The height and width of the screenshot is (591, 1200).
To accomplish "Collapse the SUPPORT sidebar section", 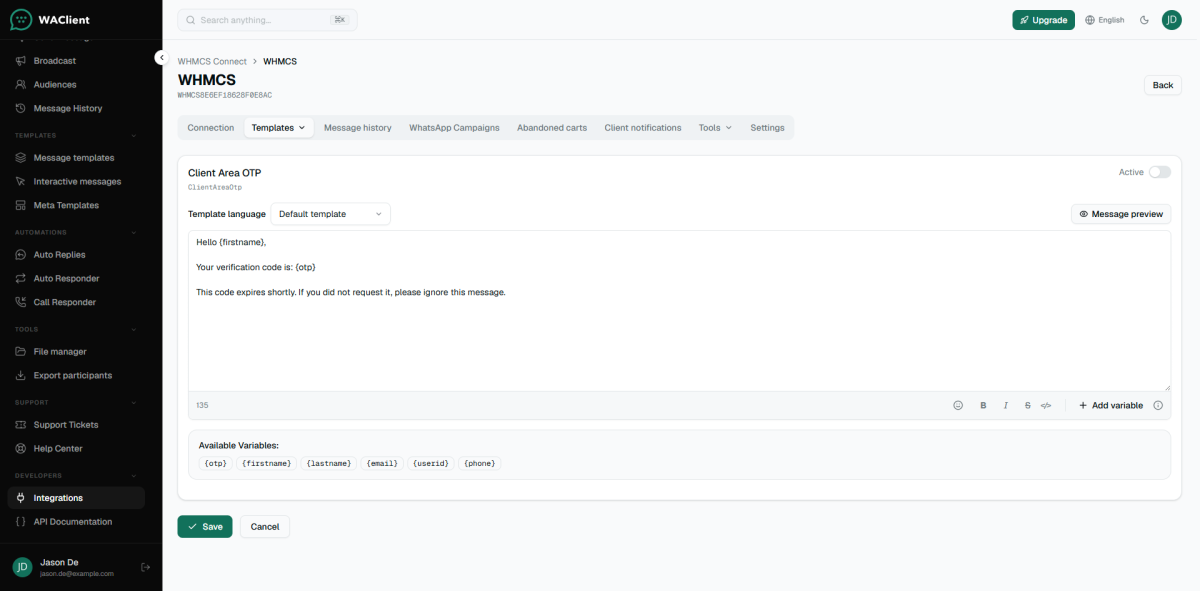I will [x=134, y=402].
